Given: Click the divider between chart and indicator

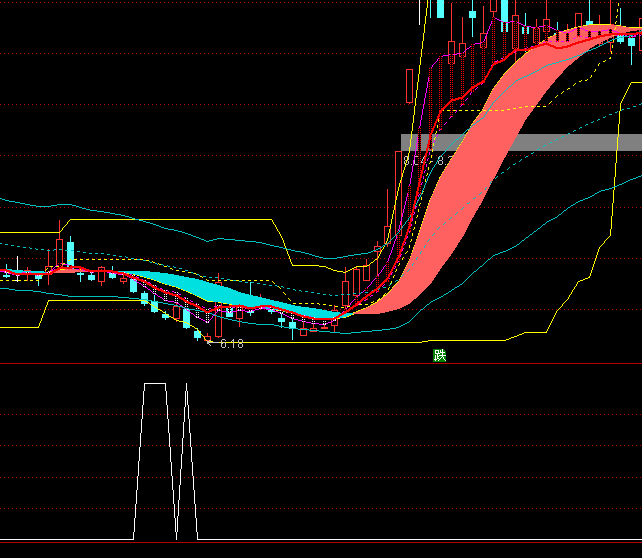Looking at the screenshot, I should click(320, 364).
